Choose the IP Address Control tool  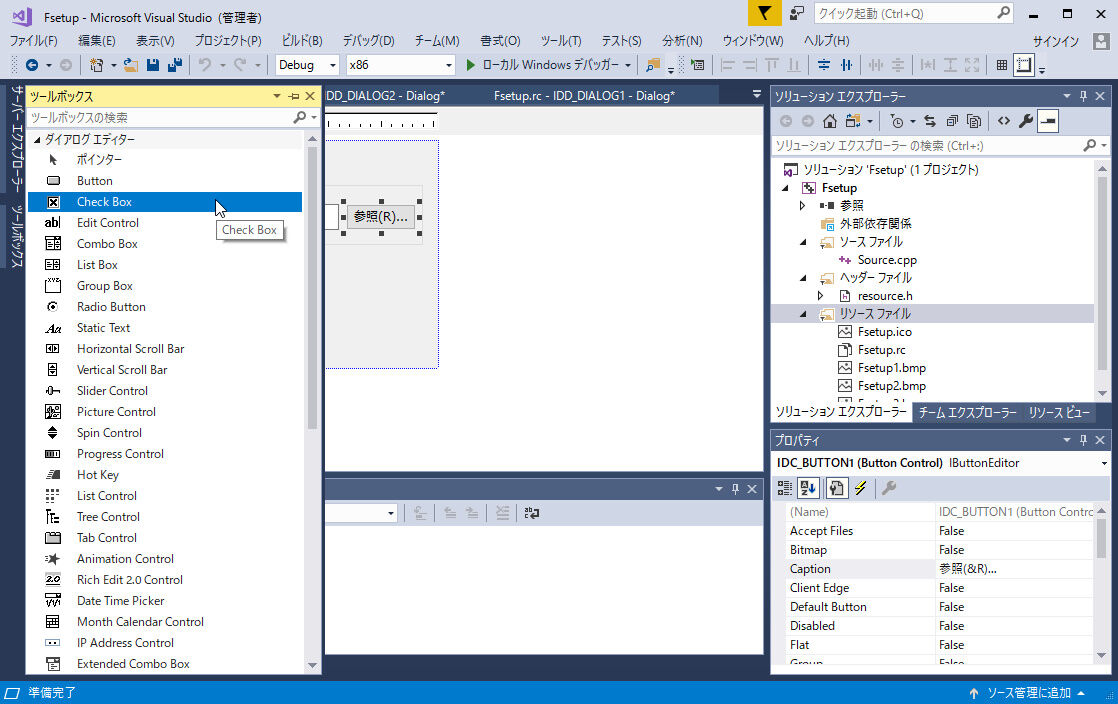point(165,643)
